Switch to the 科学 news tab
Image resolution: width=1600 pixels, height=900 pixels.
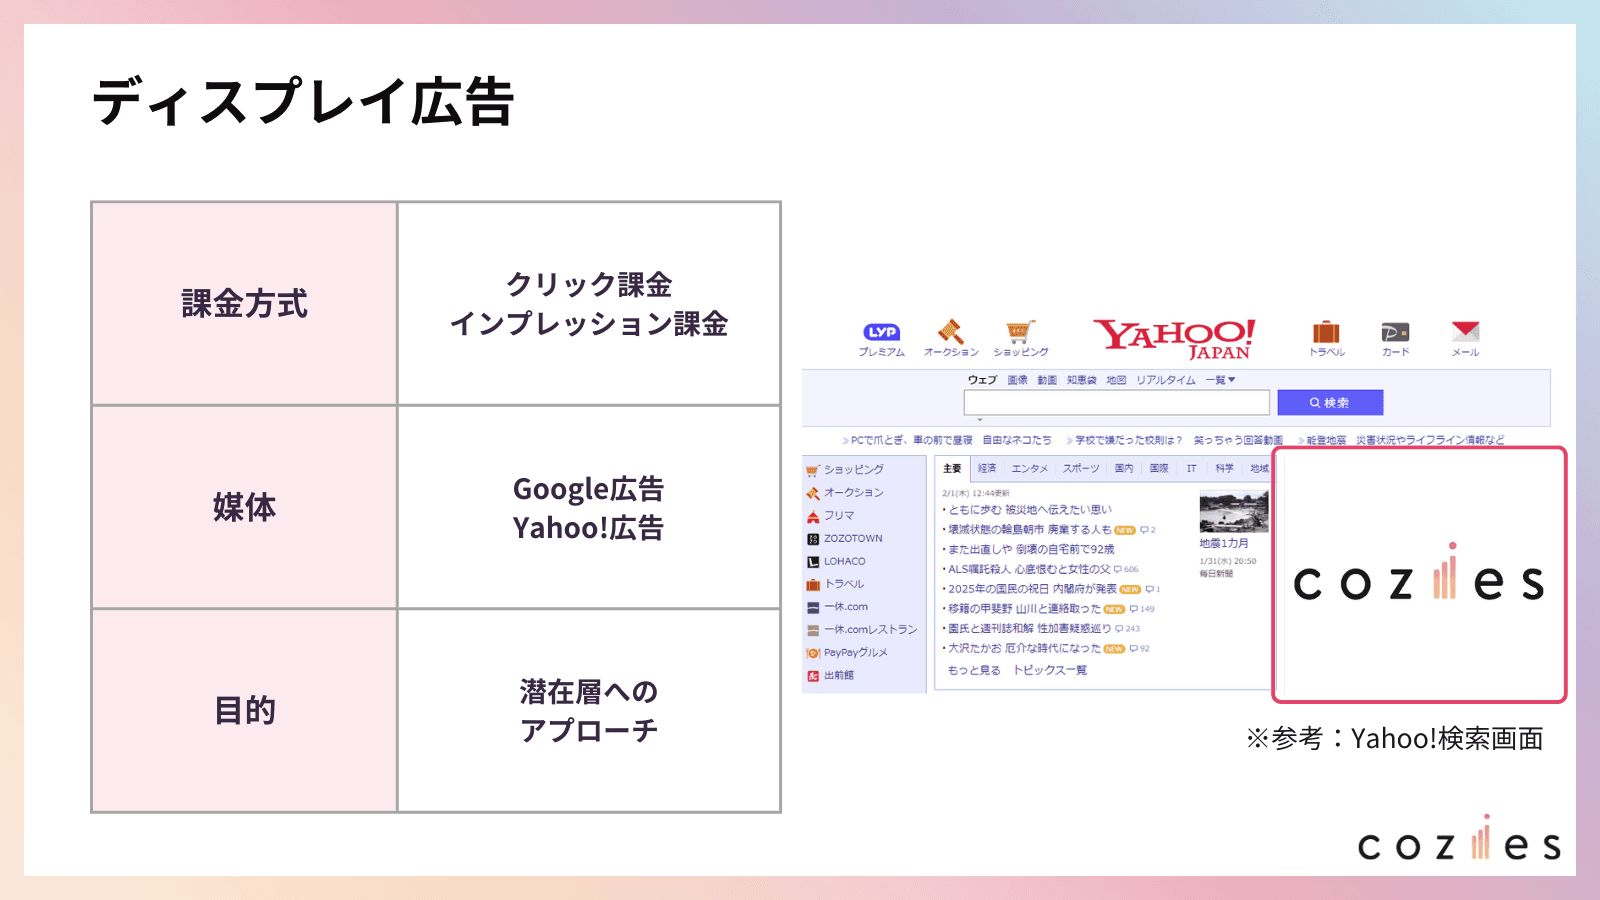click(x=1224, y=468)
